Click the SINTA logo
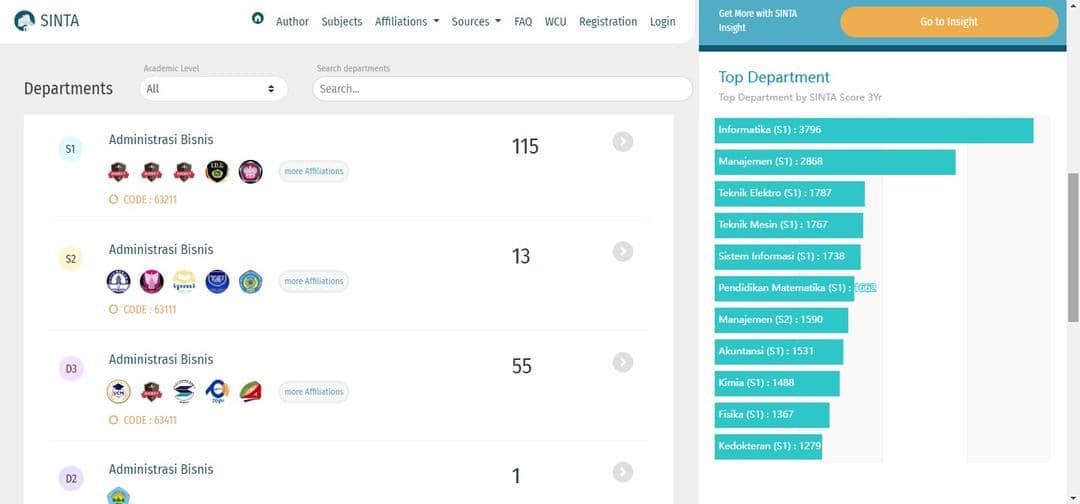Viewport: 1080px width, 504px height. coord(50,20)
